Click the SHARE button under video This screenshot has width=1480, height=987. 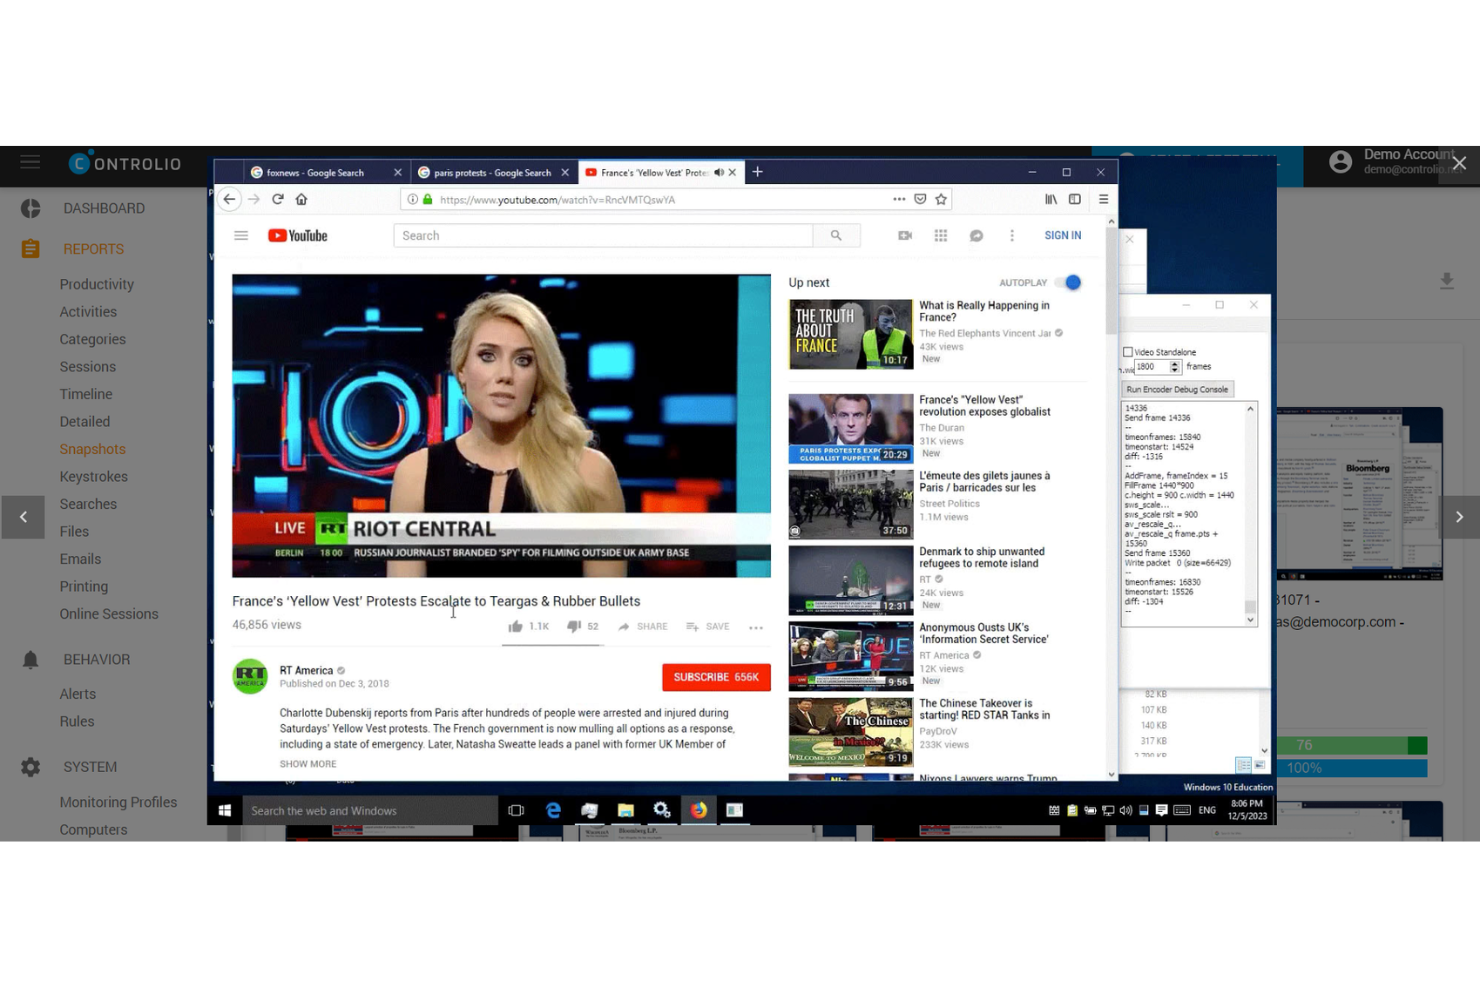(x=642, y=627)
